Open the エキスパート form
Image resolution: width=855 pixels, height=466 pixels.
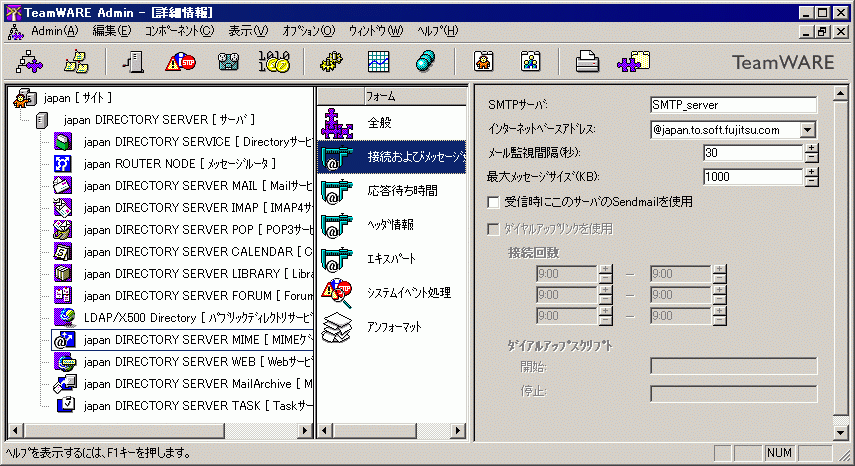(x=391, y=258)
